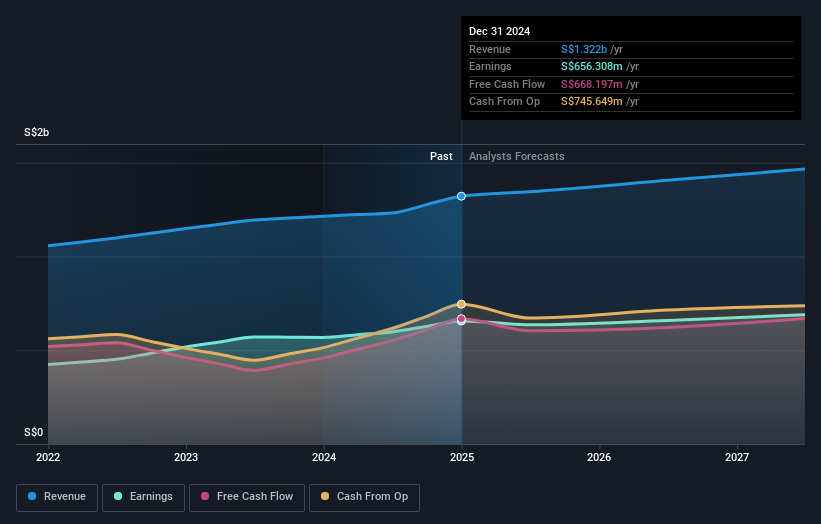821x524 pixels.
Task: Toggle the Revenue legend button
Action: click(57, 497)
